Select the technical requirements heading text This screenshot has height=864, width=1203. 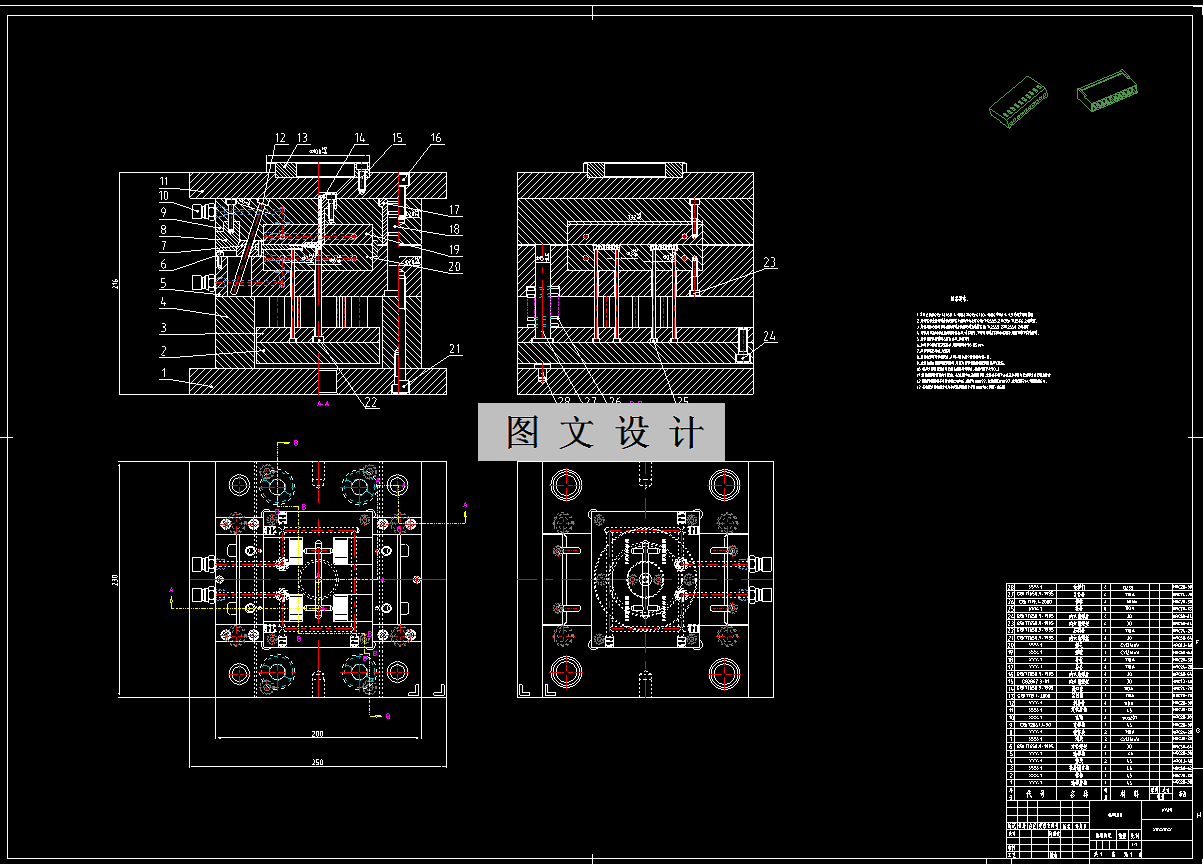pyautogui.click(x=960, y=297)
